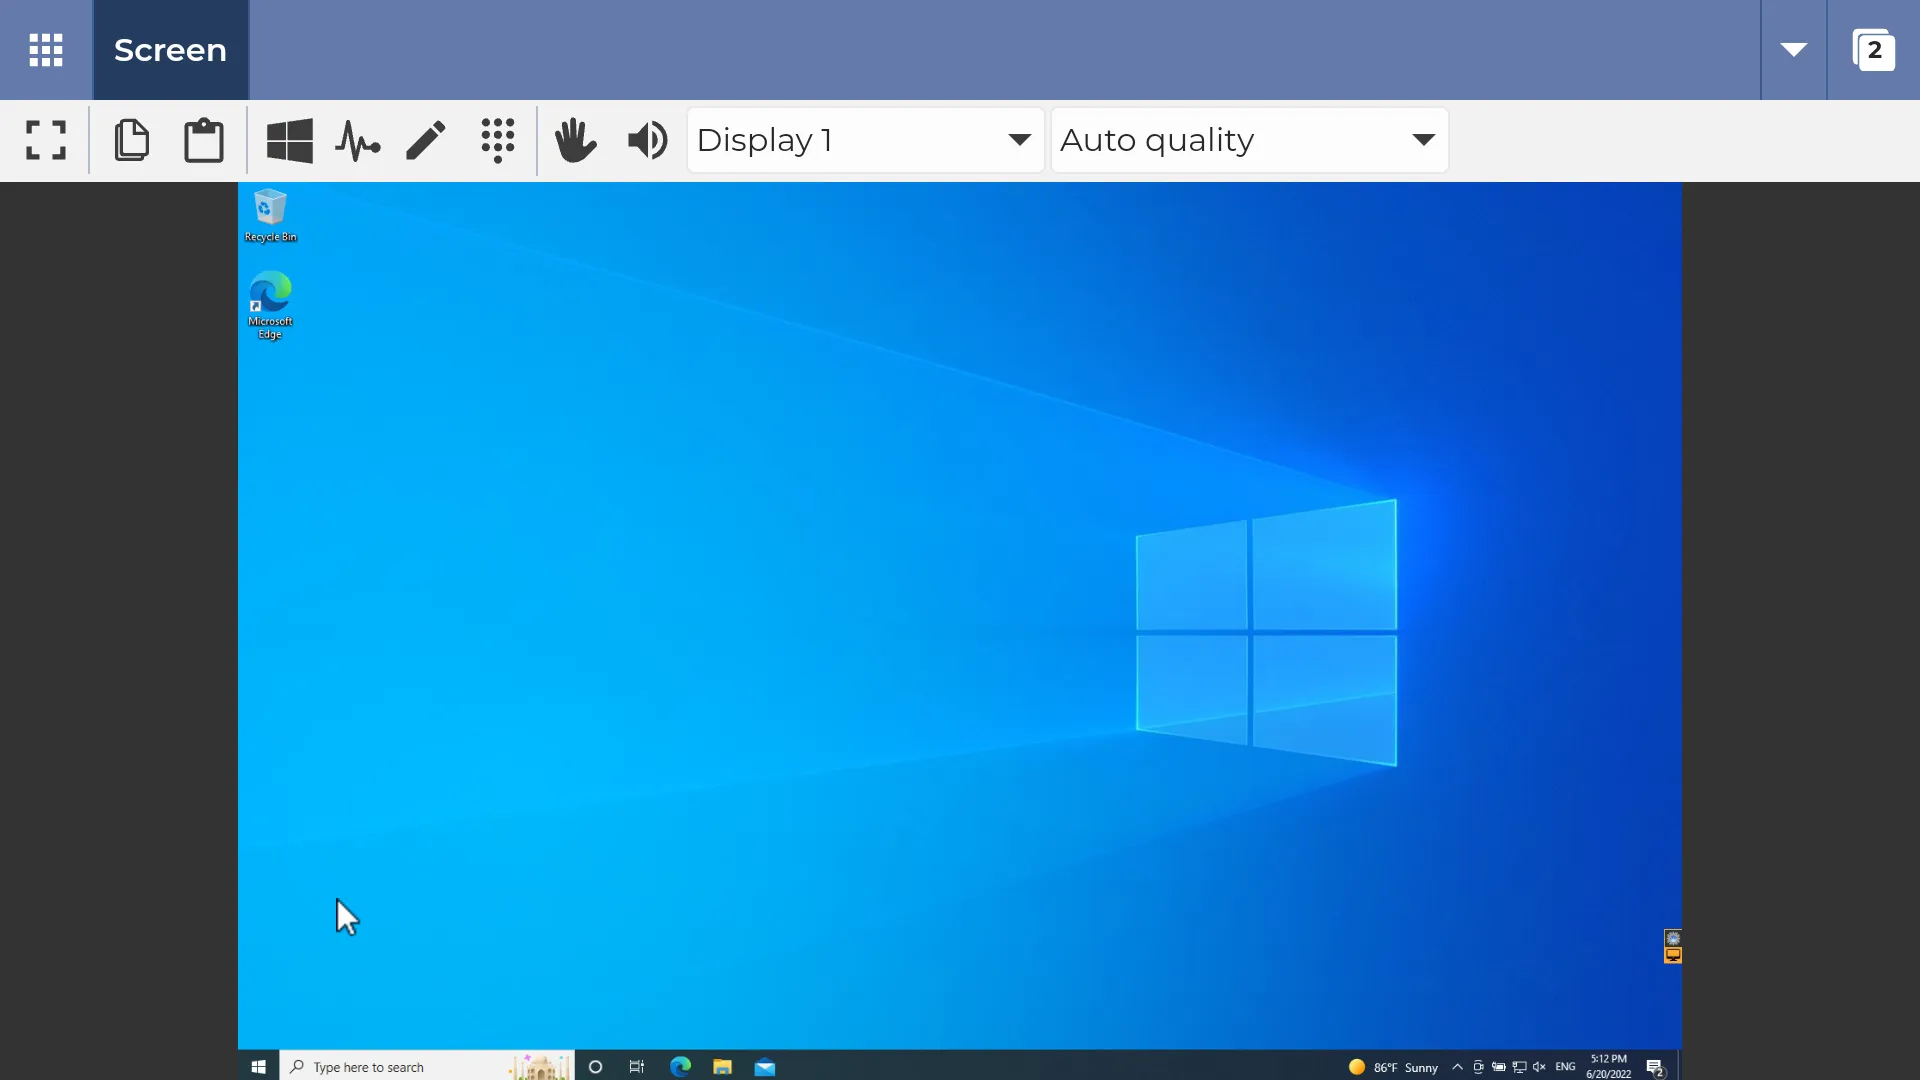Click the Meet Now tray icon
The image size is (1920, 1080).
[1478, 1067]
